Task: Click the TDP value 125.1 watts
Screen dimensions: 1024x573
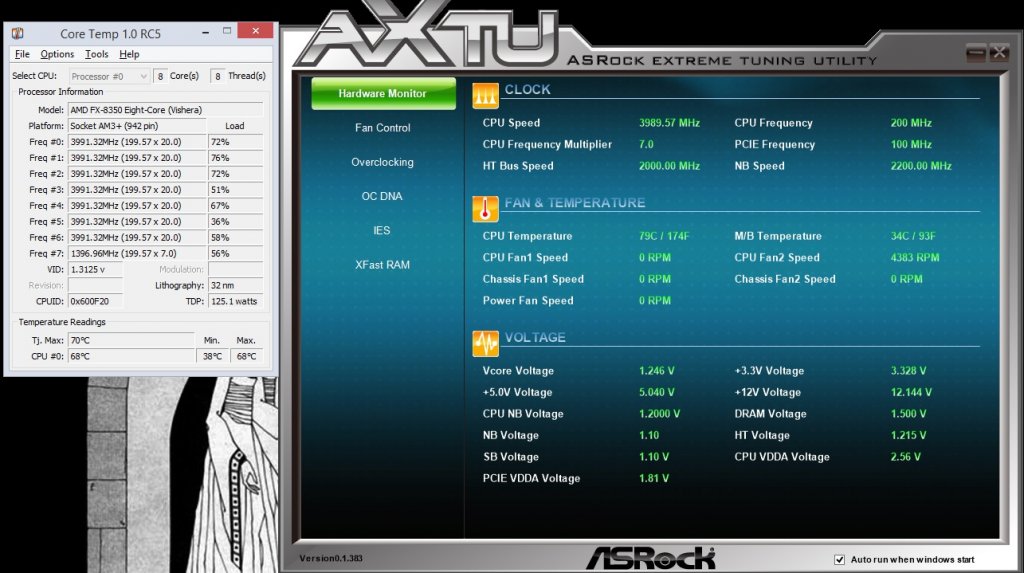Action: point(236,301)
